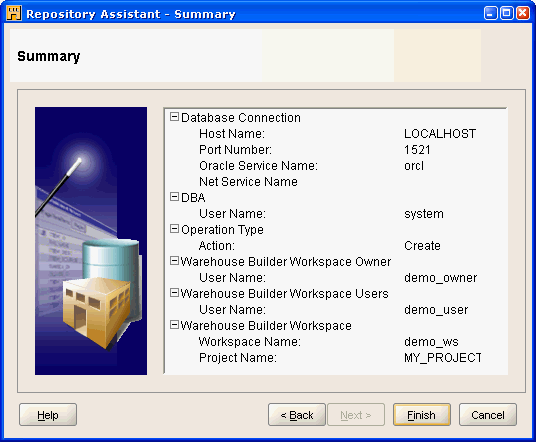Screen dimensions: 536x442
Task: Select the Warehouse Builder Workspace Owner heading
Action: tap(286, 262)
